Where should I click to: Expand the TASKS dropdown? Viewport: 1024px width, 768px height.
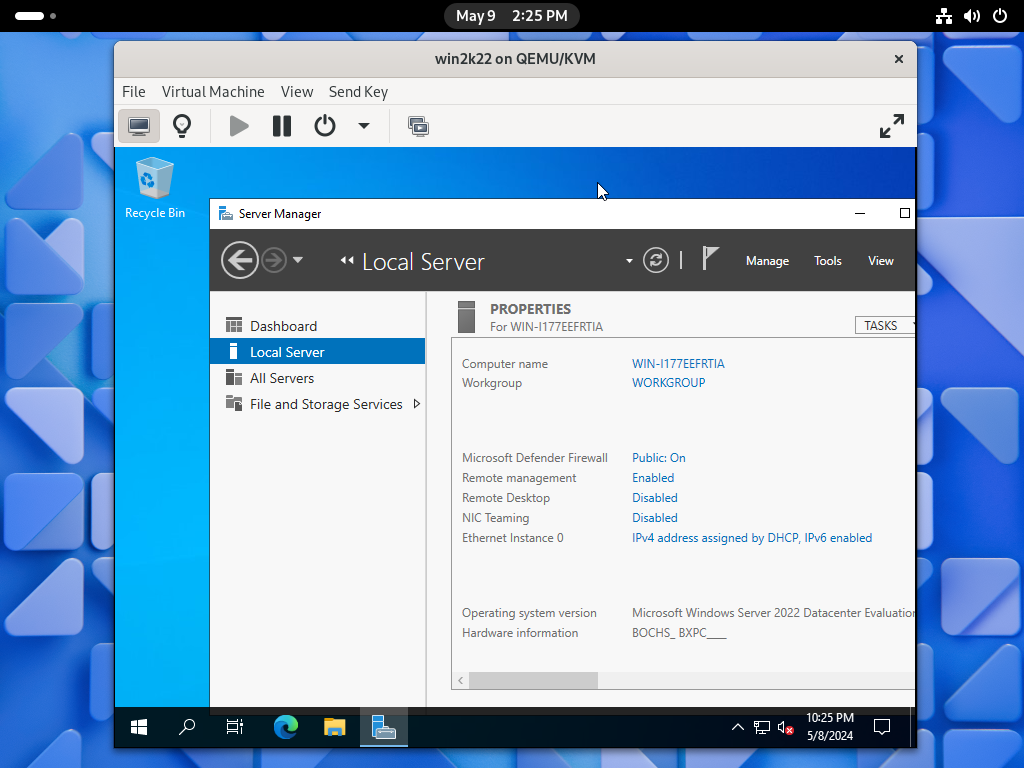[x=886, y=326]
